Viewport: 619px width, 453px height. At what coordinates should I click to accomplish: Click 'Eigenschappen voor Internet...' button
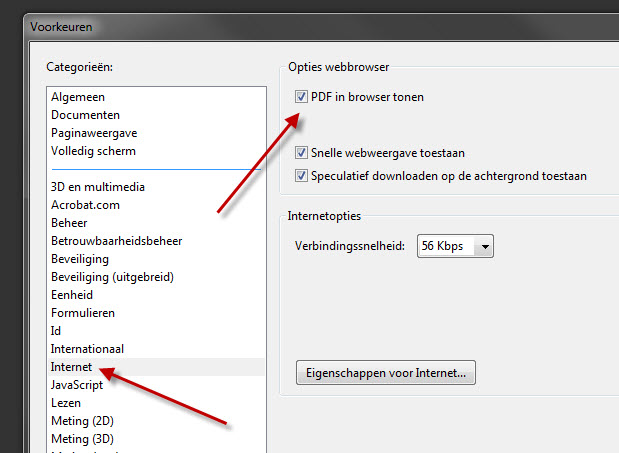pyautogui.click(x=385, y=373)
